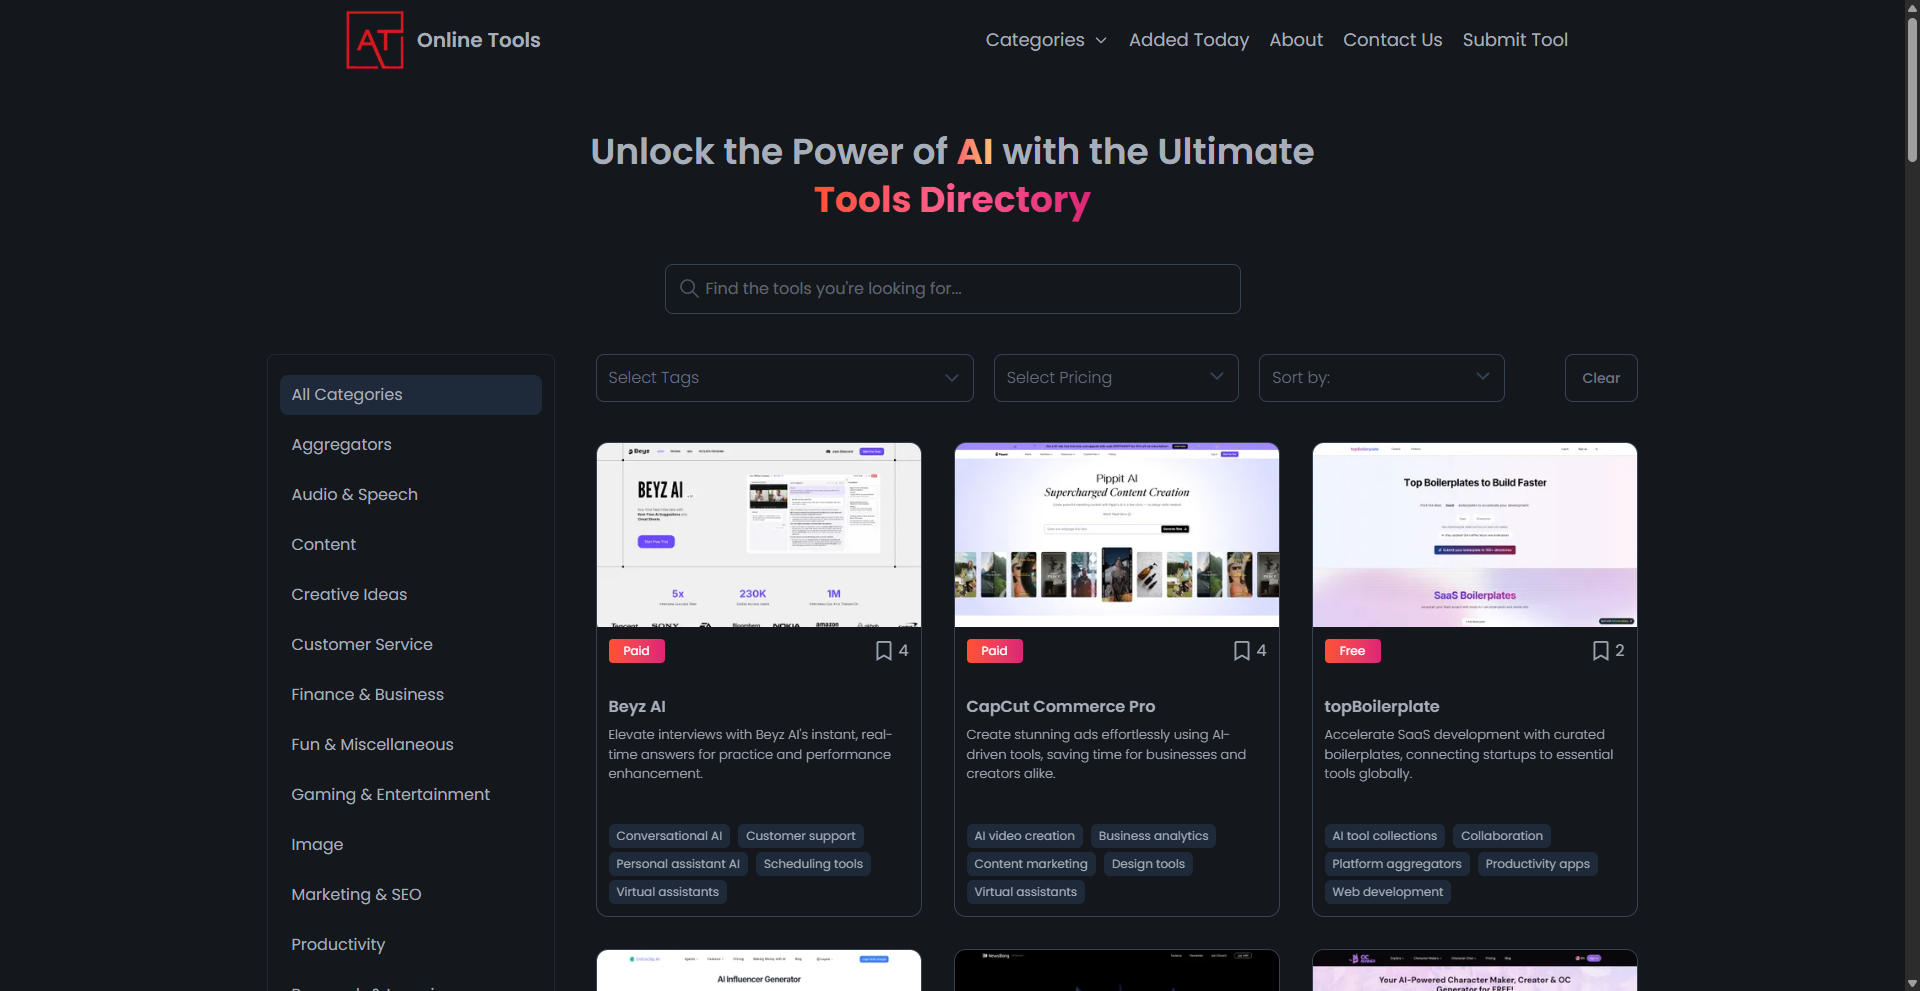The height and width of the screenshot is (991, 1920).
Task: Click the AI video creation tag
Action: pos(1025,836)
